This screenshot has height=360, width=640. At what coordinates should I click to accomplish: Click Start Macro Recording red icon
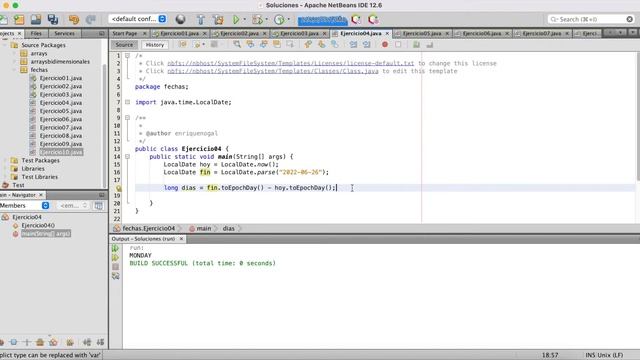point(384,44)
